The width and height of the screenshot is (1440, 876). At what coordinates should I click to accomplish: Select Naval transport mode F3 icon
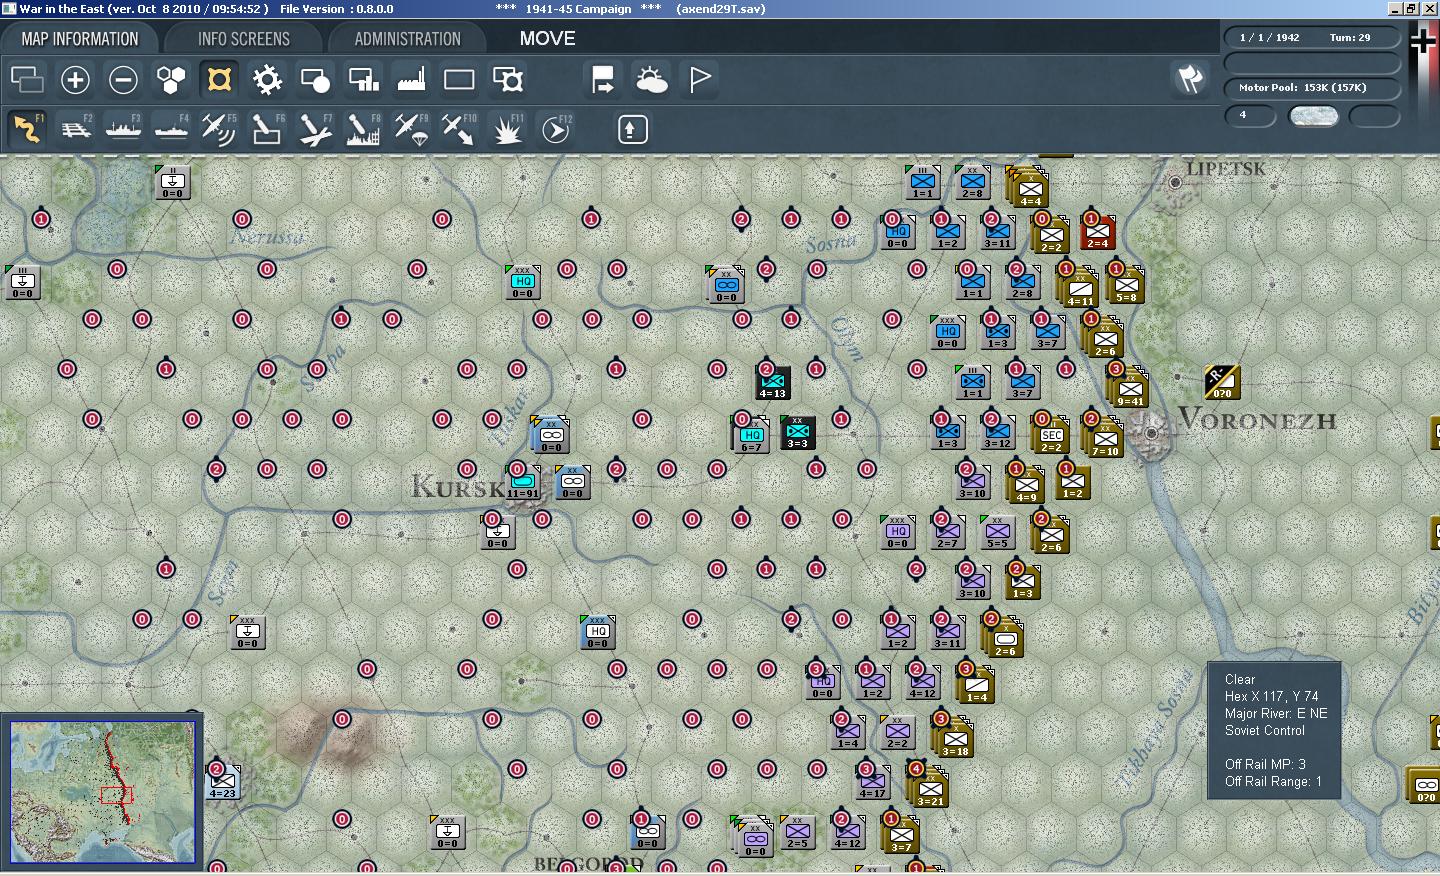point(123,129)
